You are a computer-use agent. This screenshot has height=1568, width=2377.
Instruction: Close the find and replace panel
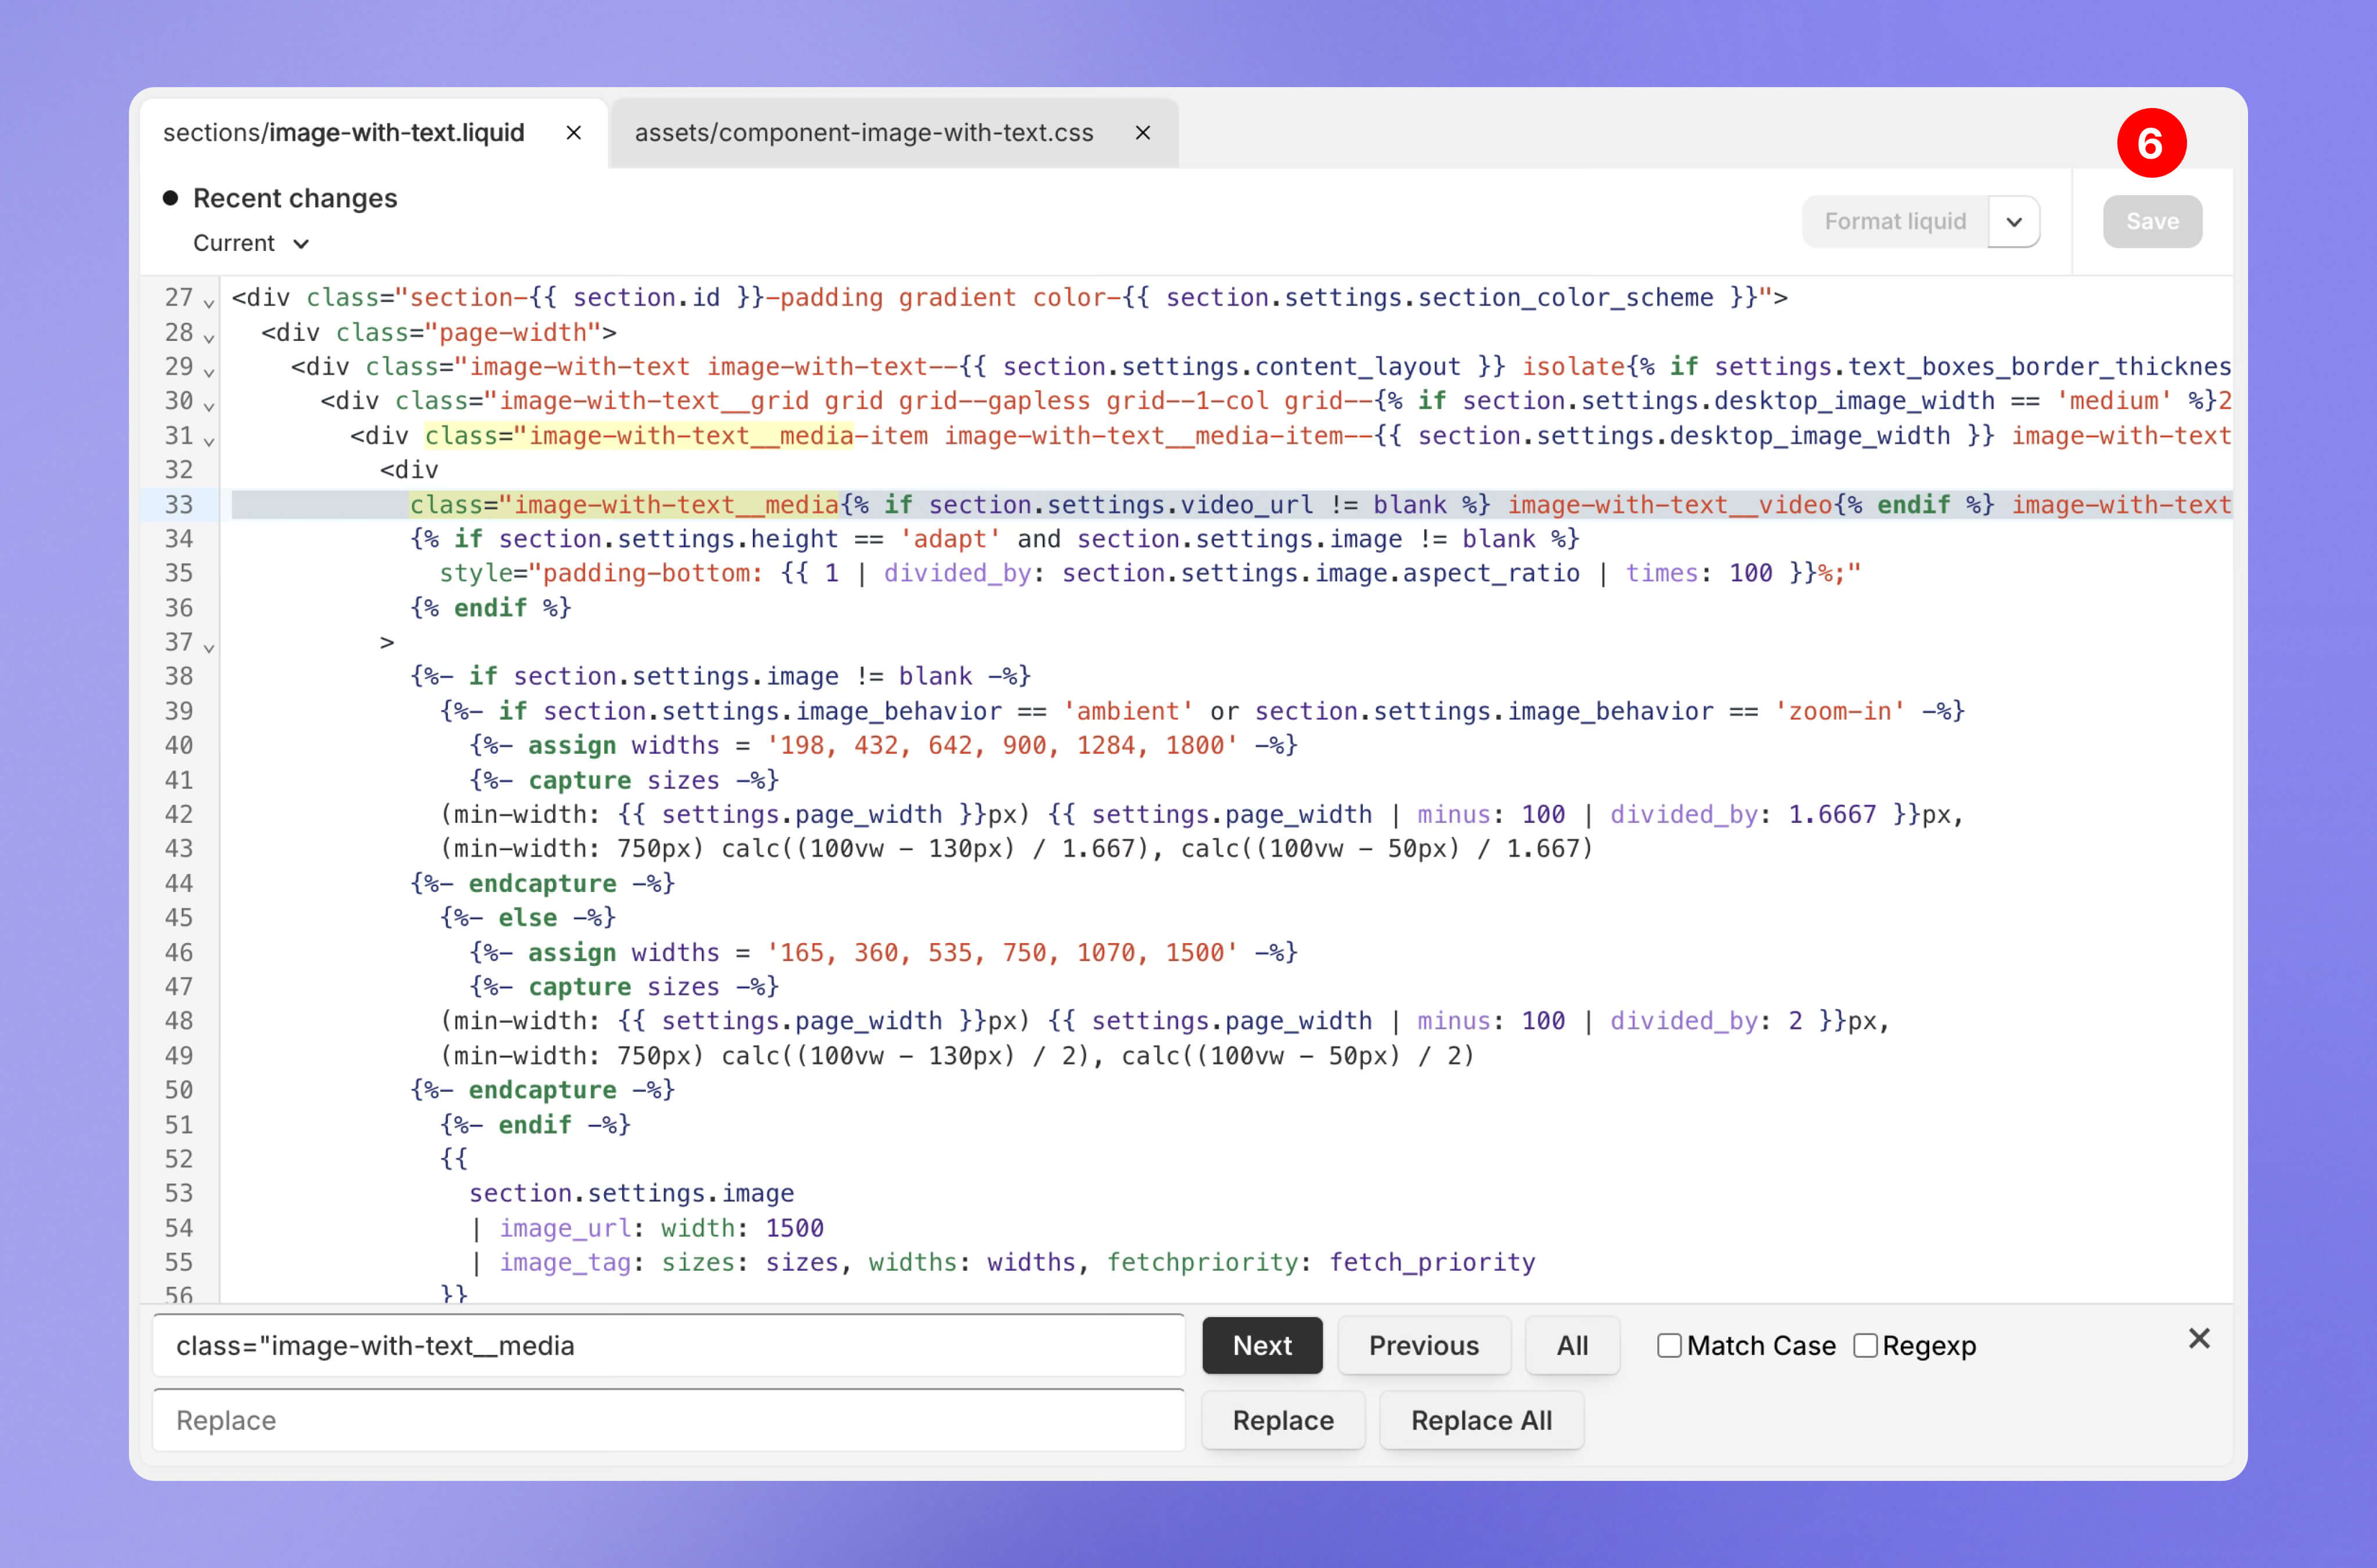tap(2199, 1339)
